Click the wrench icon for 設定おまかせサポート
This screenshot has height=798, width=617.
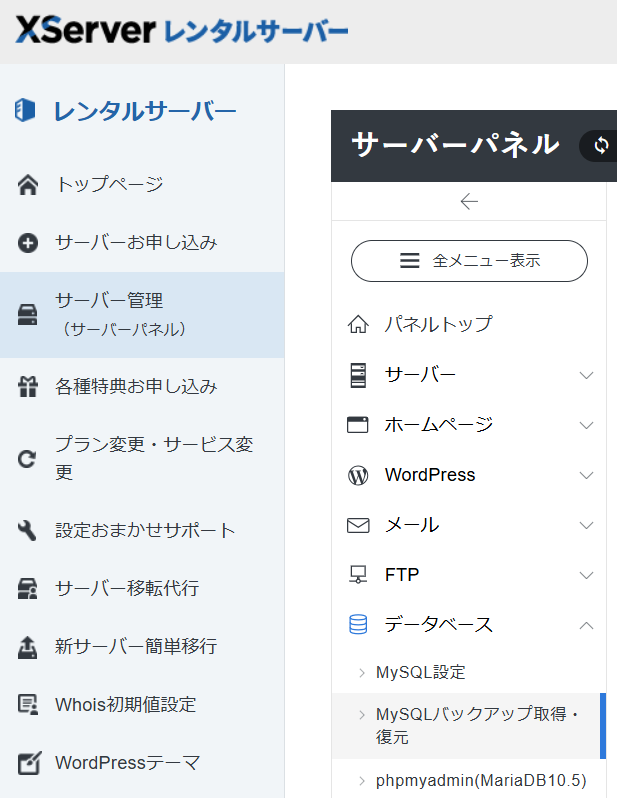point(28,531)
